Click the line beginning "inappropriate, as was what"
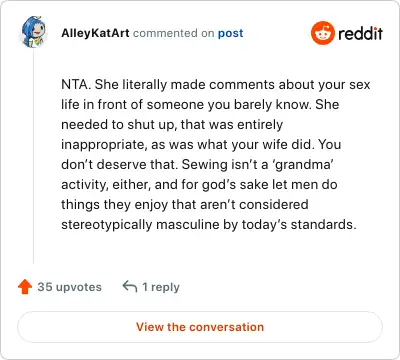This screenshot has width=400, height=360. (x=201, y=145)
